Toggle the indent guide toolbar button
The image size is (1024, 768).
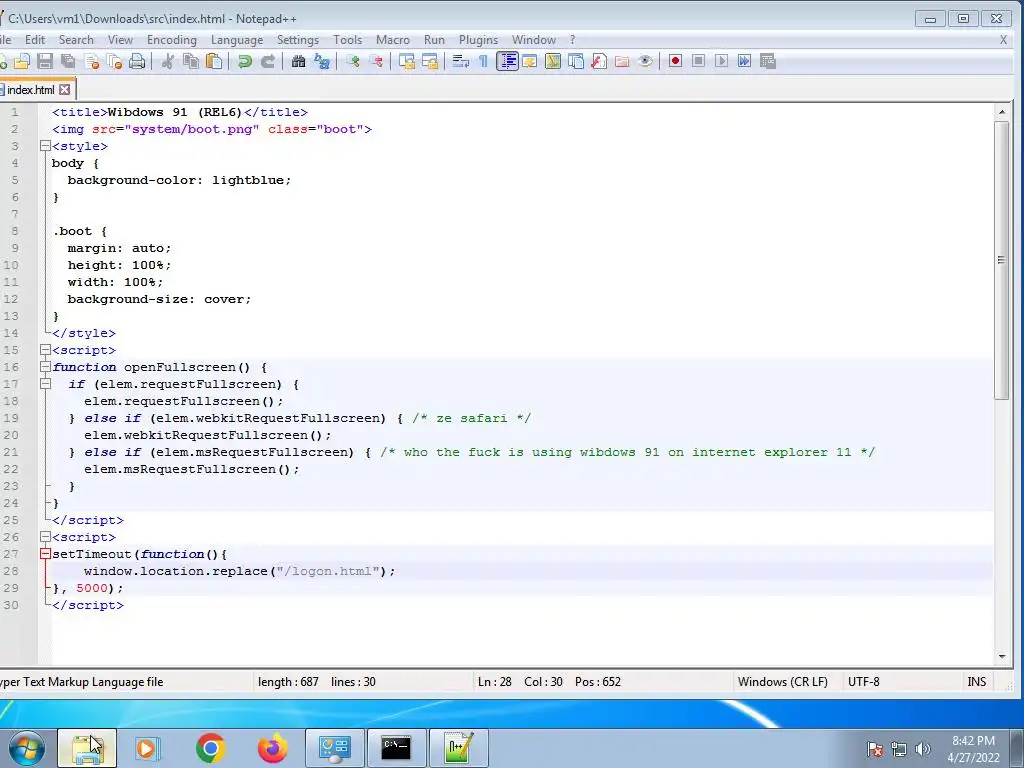507,61
